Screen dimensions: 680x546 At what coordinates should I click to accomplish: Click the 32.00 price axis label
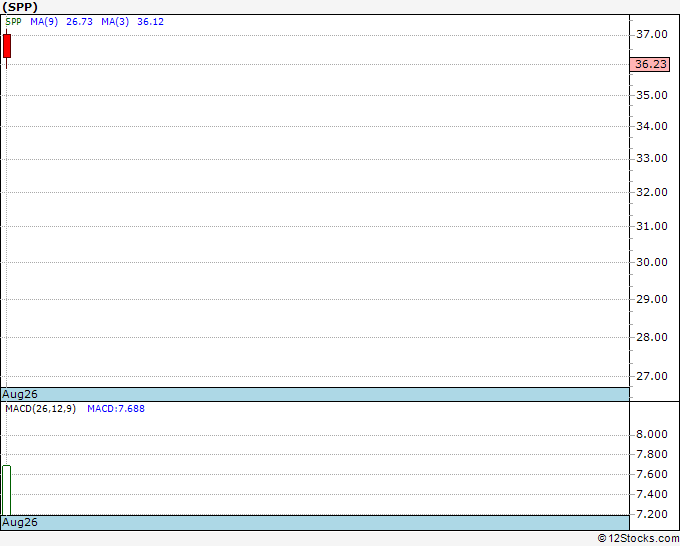point(652,192)
